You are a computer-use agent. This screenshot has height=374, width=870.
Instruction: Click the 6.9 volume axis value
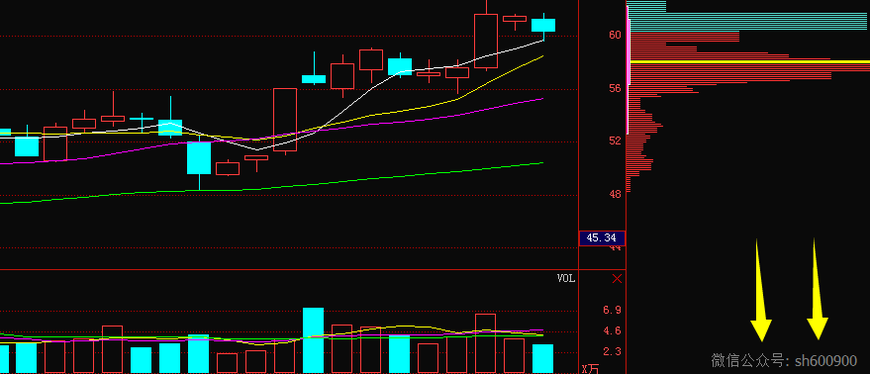[613, 310]
